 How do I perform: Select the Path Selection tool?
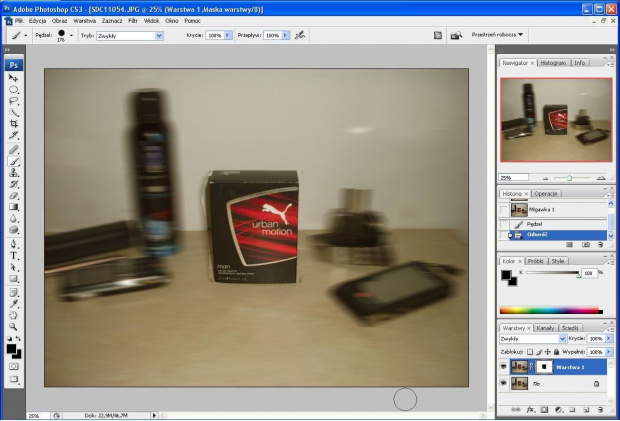pyautogui.click(x=13, y=267)
